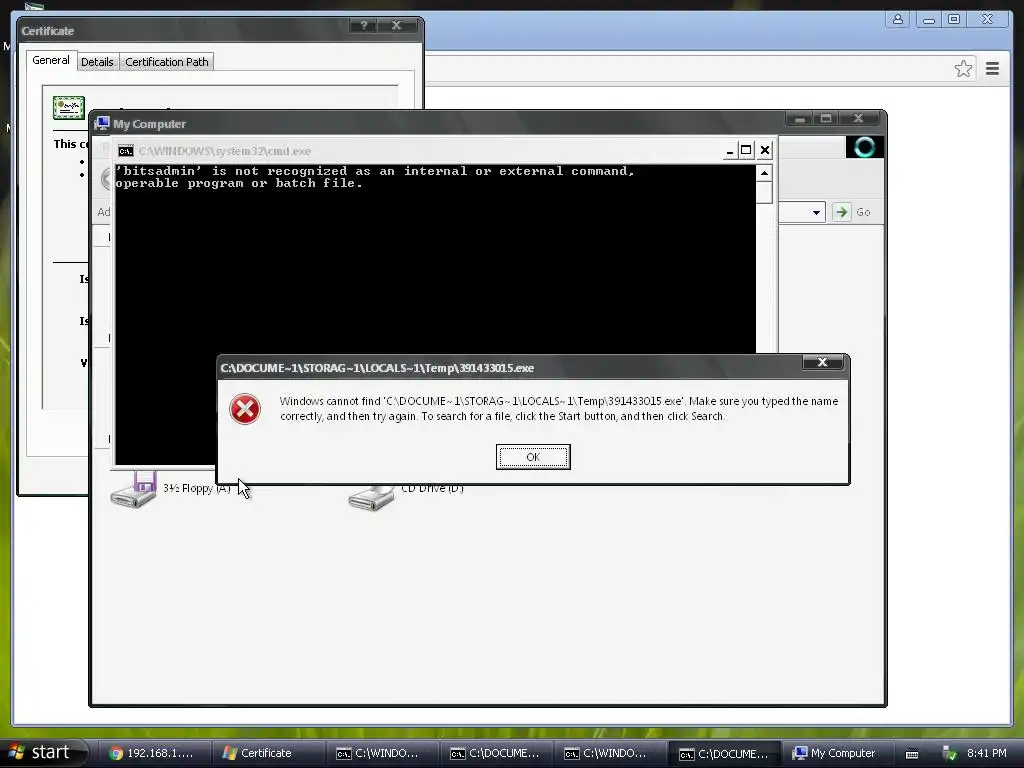Switch to first C:\DOCUME... taskbar item
Viewport: 1024px width, 768px height.
tap(496, 754)
